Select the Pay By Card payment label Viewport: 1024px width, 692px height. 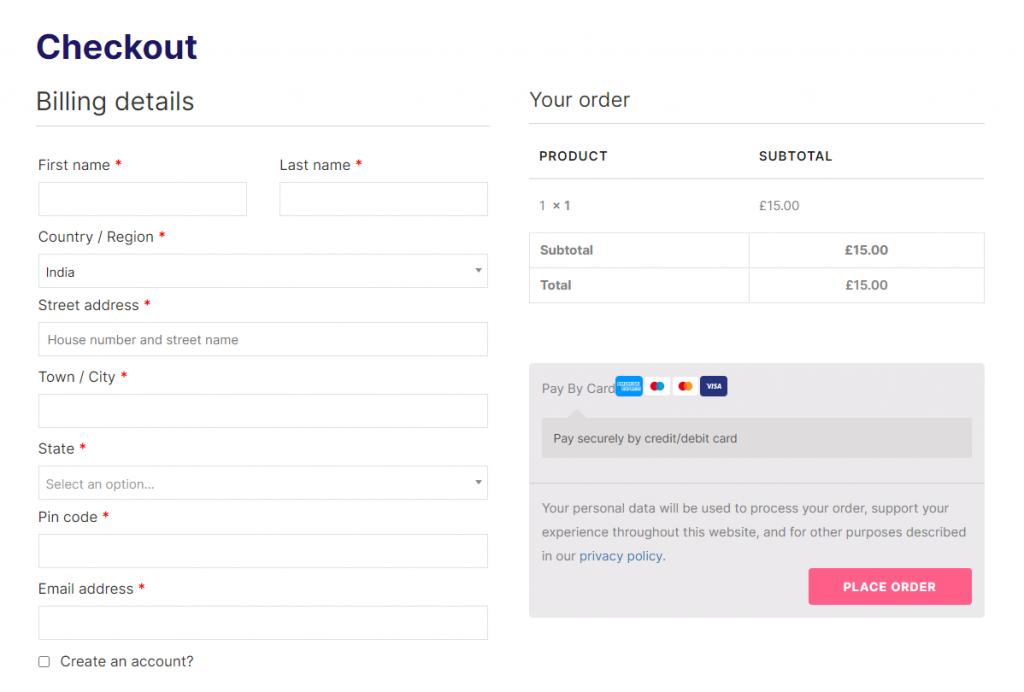tap(578, 388)
